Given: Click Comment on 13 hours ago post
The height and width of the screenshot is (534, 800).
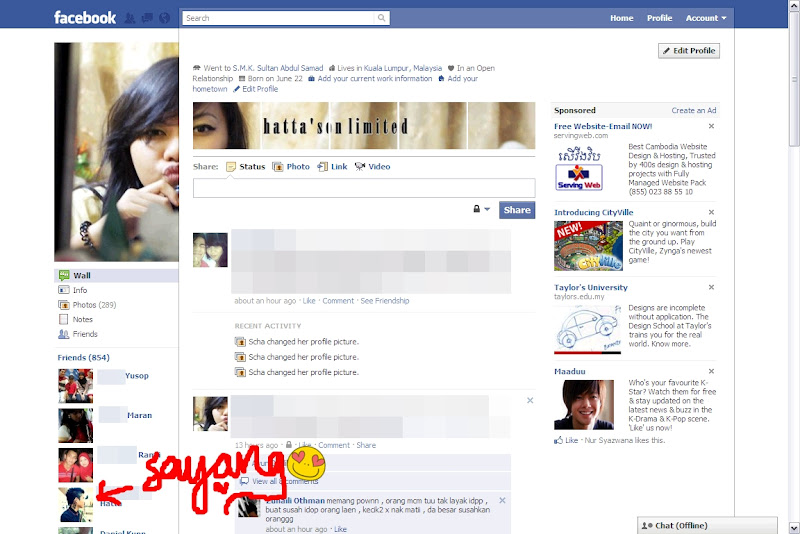Looking at the screenshot, I should point(334,445).
